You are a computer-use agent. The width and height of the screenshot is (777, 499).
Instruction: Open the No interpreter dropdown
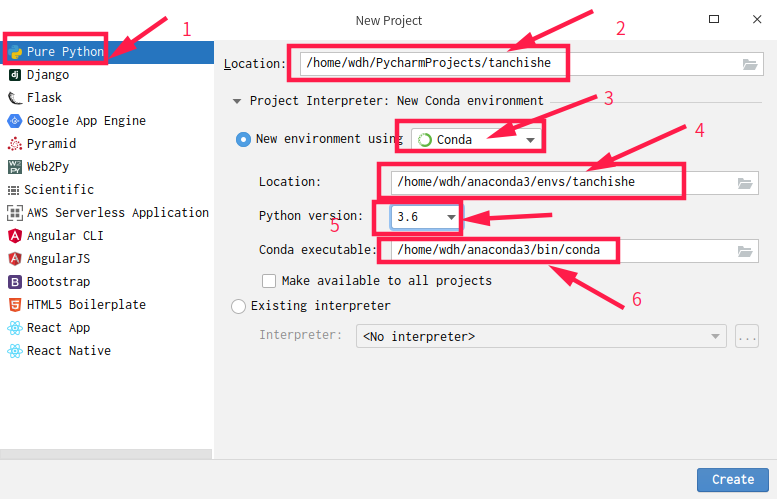(x=541, y=336)
